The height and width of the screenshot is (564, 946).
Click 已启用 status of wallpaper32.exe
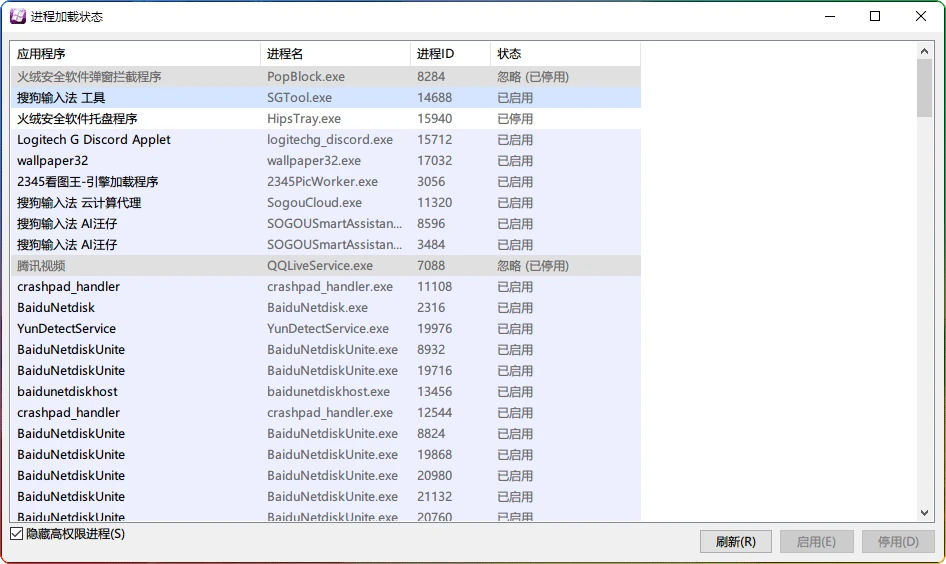click(515, 161)
